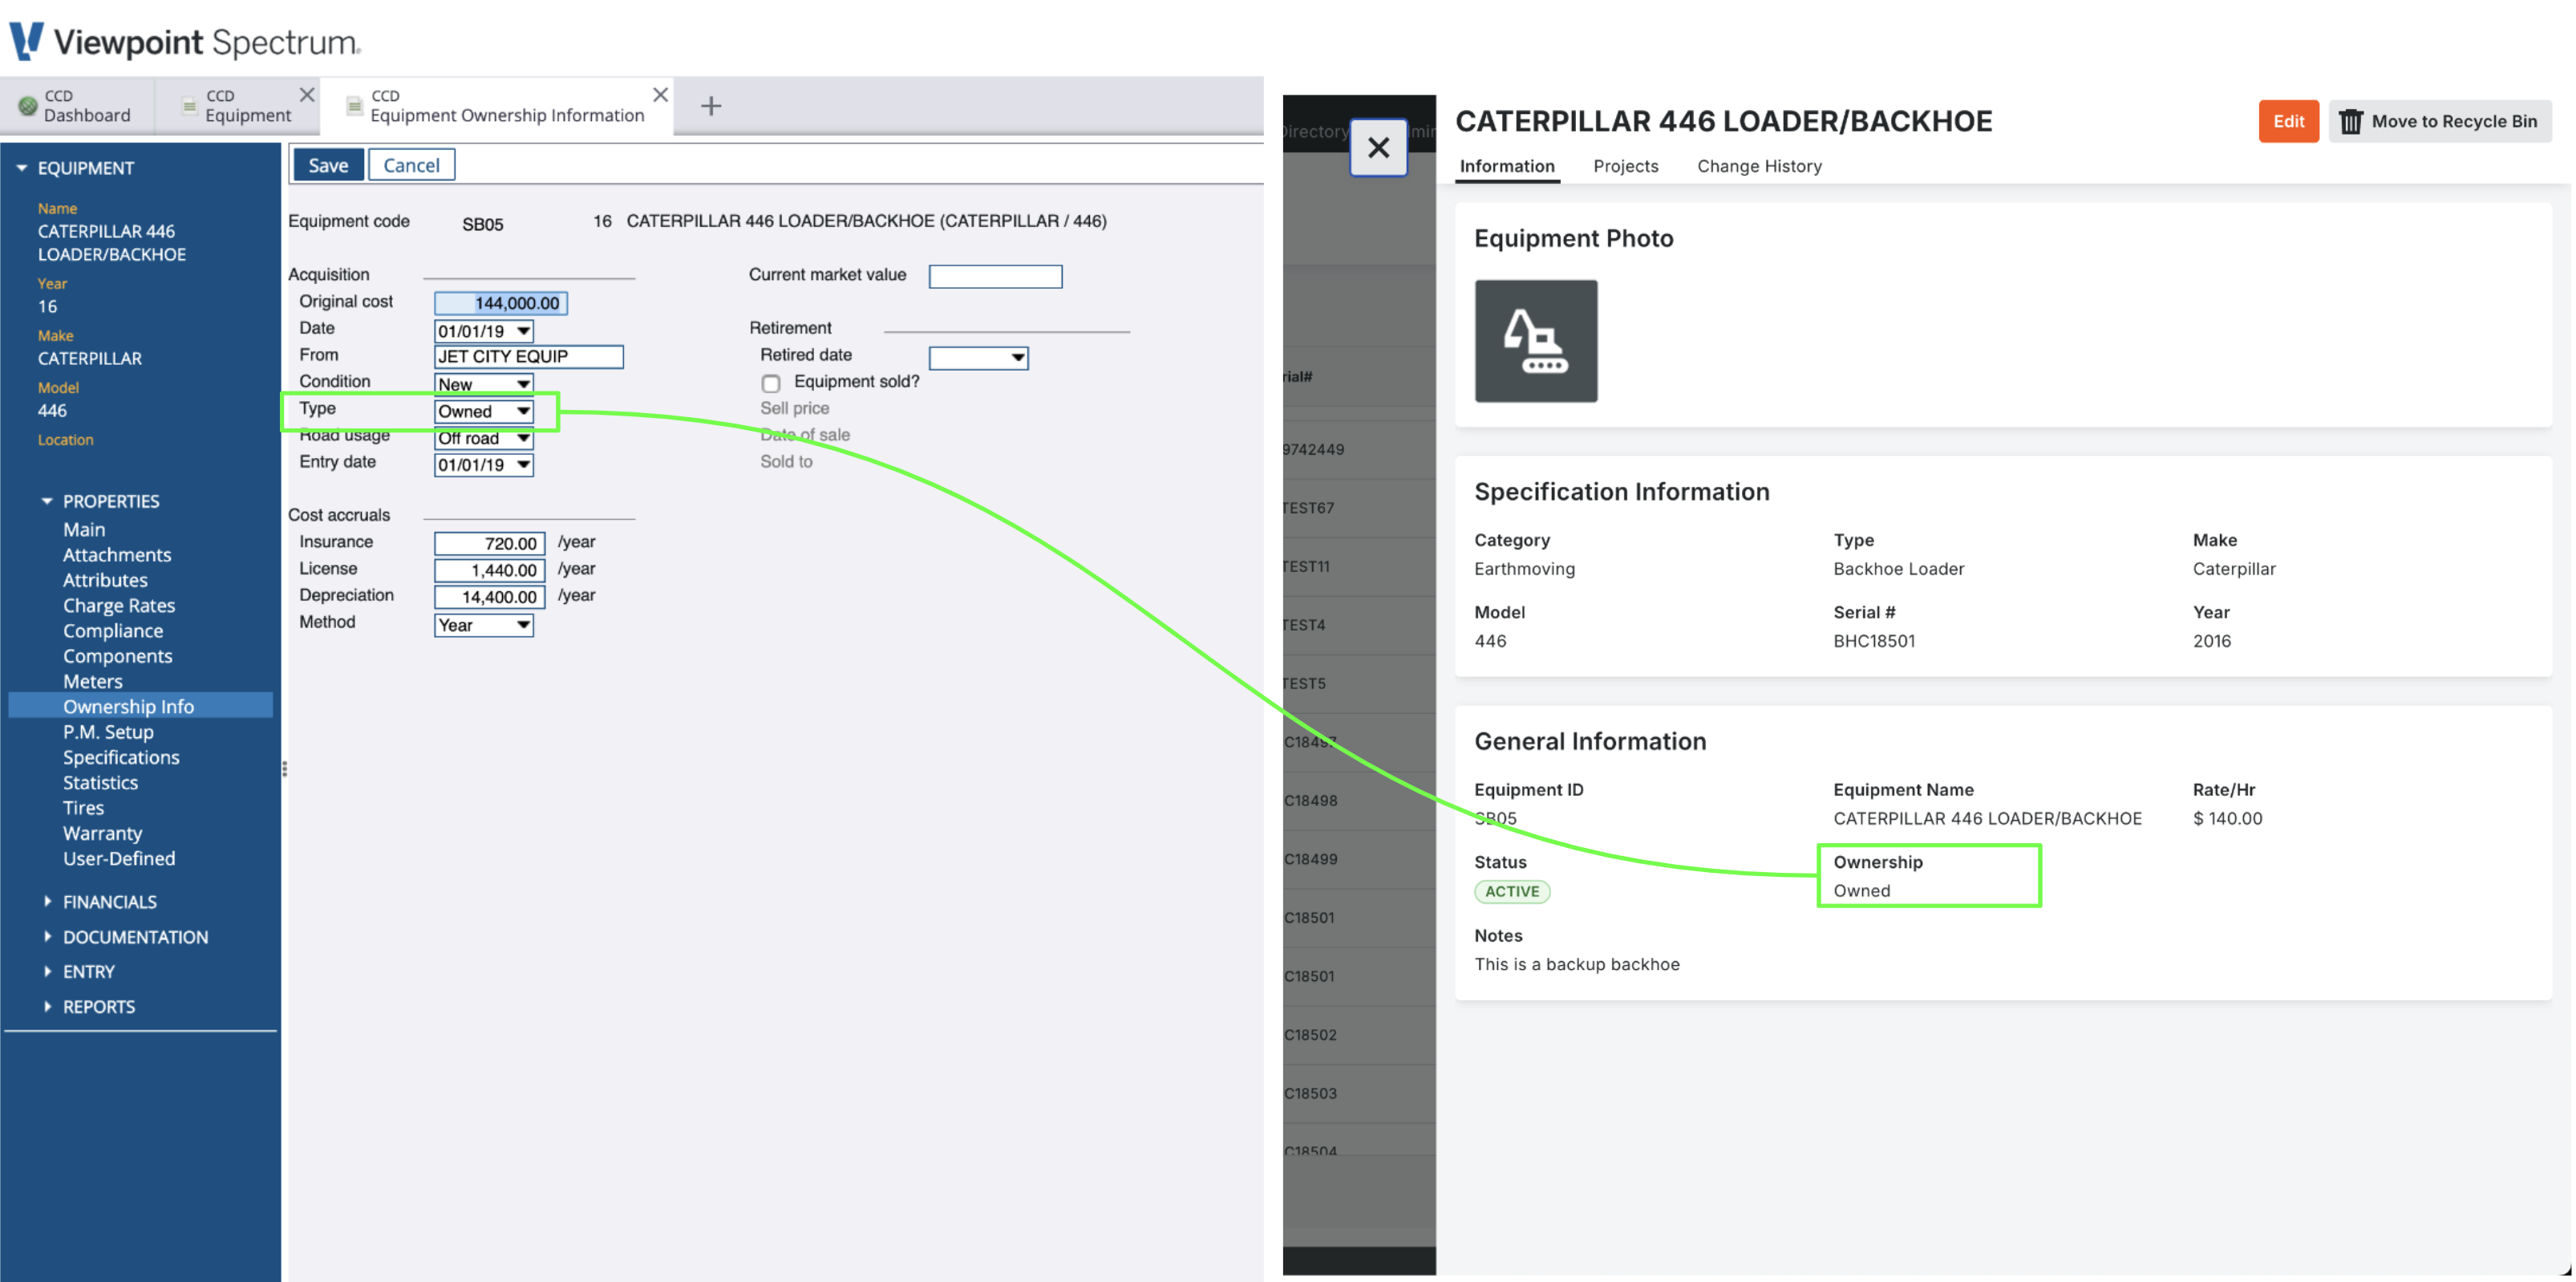Click the From field JET CITY EQUIP
2576x1282 pixels.
(x=528, y=356)
